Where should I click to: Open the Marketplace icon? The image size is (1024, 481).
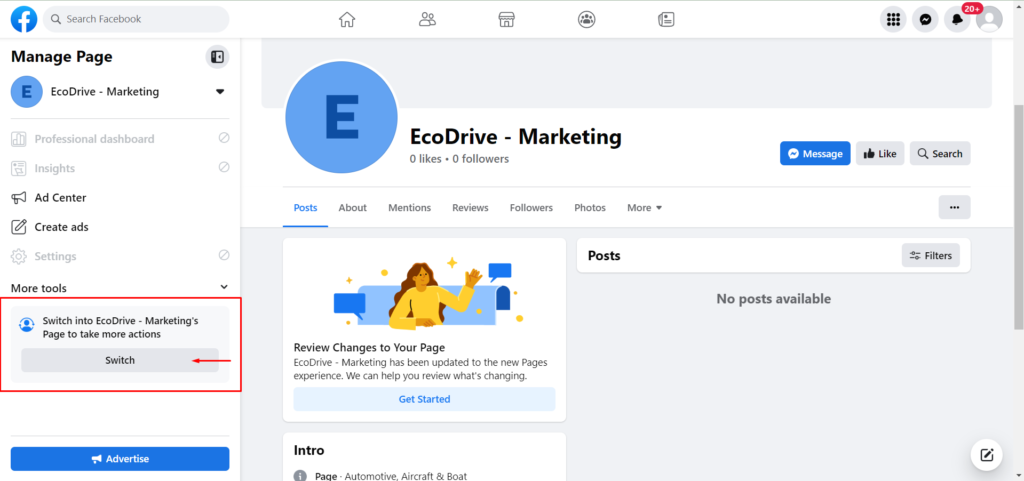pos(507,20)
